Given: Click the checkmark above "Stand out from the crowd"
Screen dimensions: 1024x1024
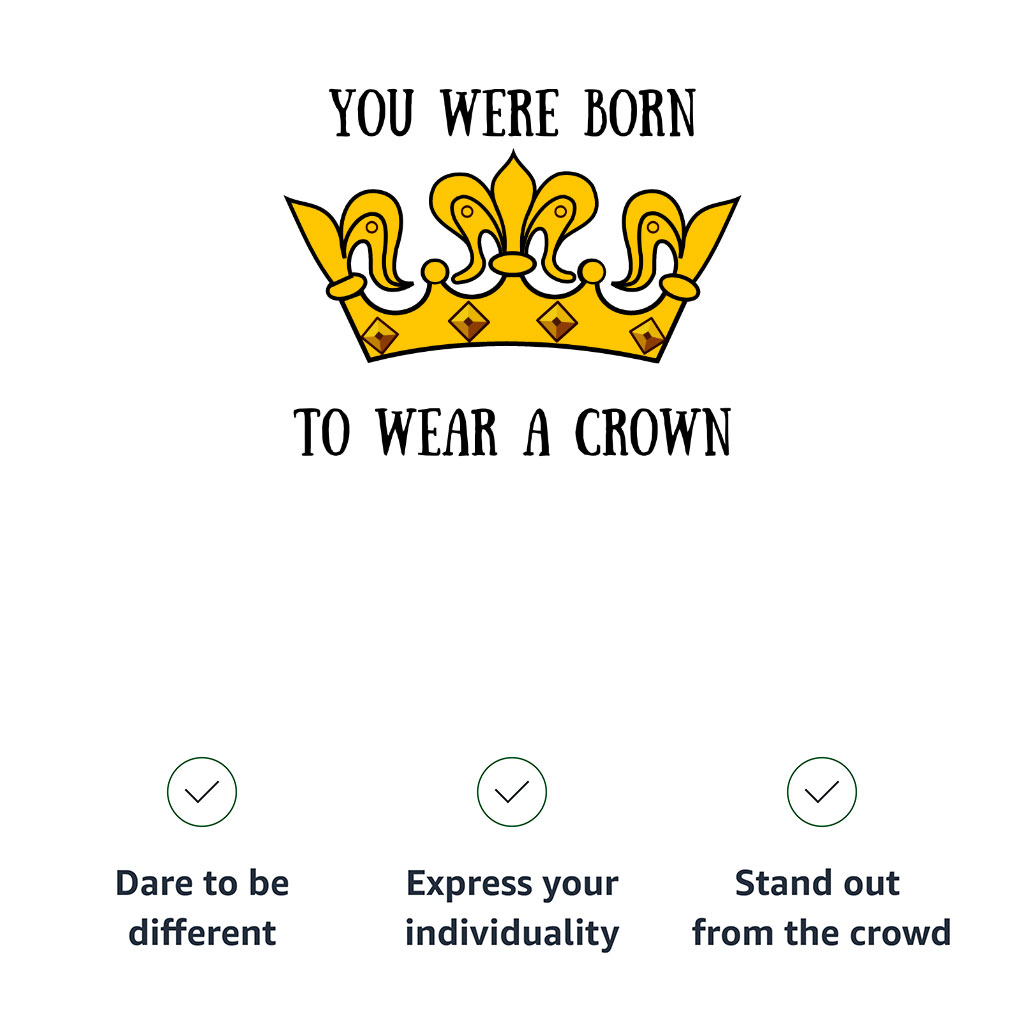Looking at the screenshot, I should pyautogui.click(x=822, y=792).
